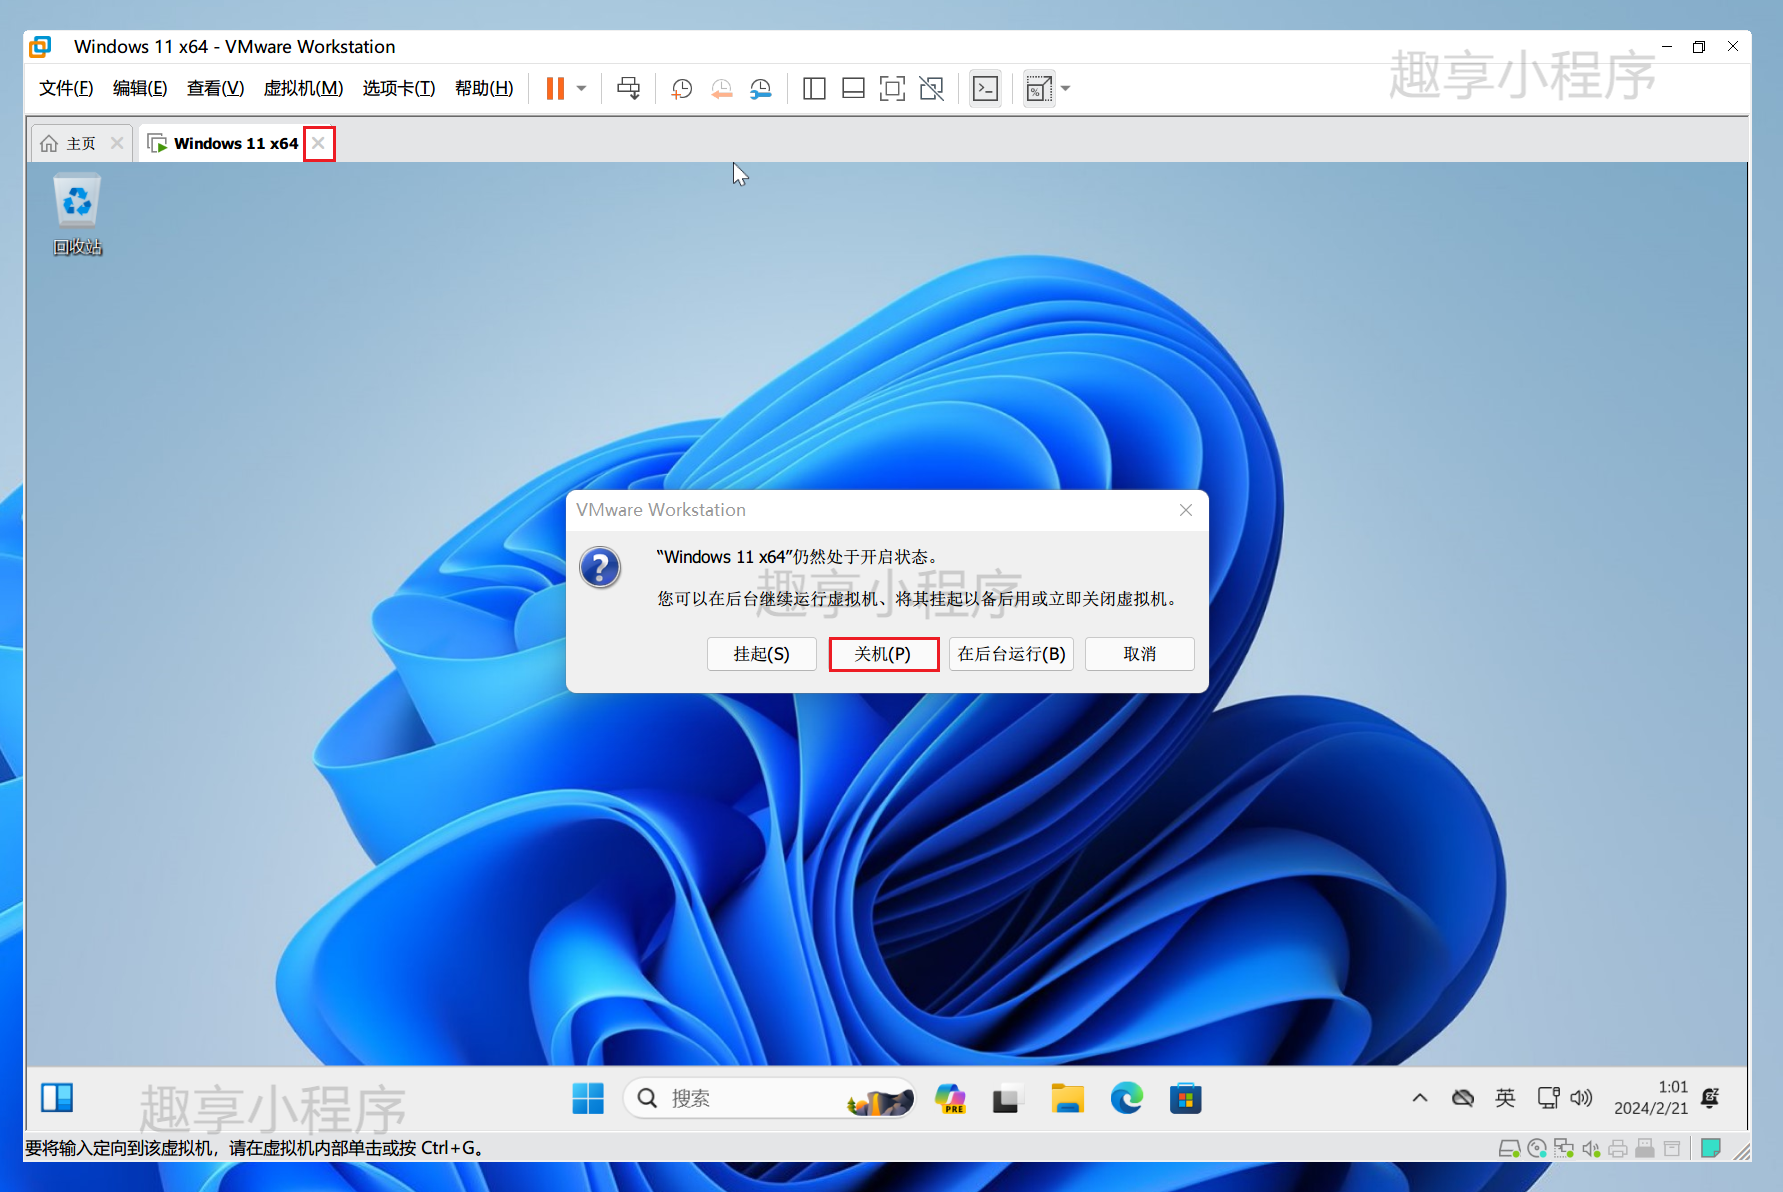
Task: Close the 主页 tab
Action: [x=117, y=143]
